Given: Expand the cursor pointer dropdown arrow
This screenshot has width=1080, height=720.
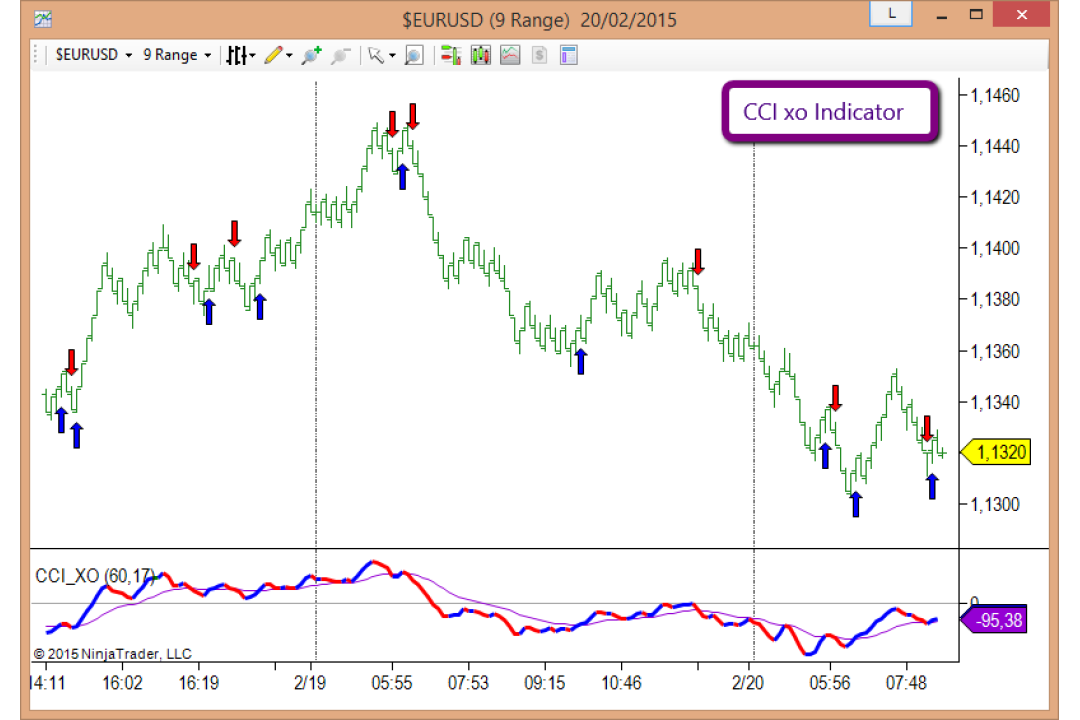Looking at the screenshot, I should click(392, 56).
